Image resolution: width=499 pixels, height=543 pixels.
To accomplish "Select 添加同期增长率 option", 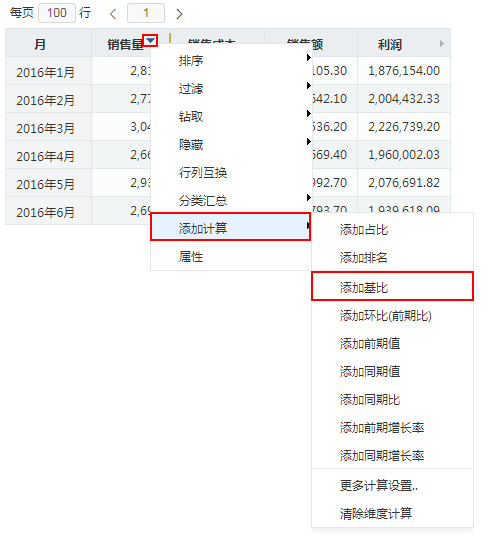I will tap(392, 455).
